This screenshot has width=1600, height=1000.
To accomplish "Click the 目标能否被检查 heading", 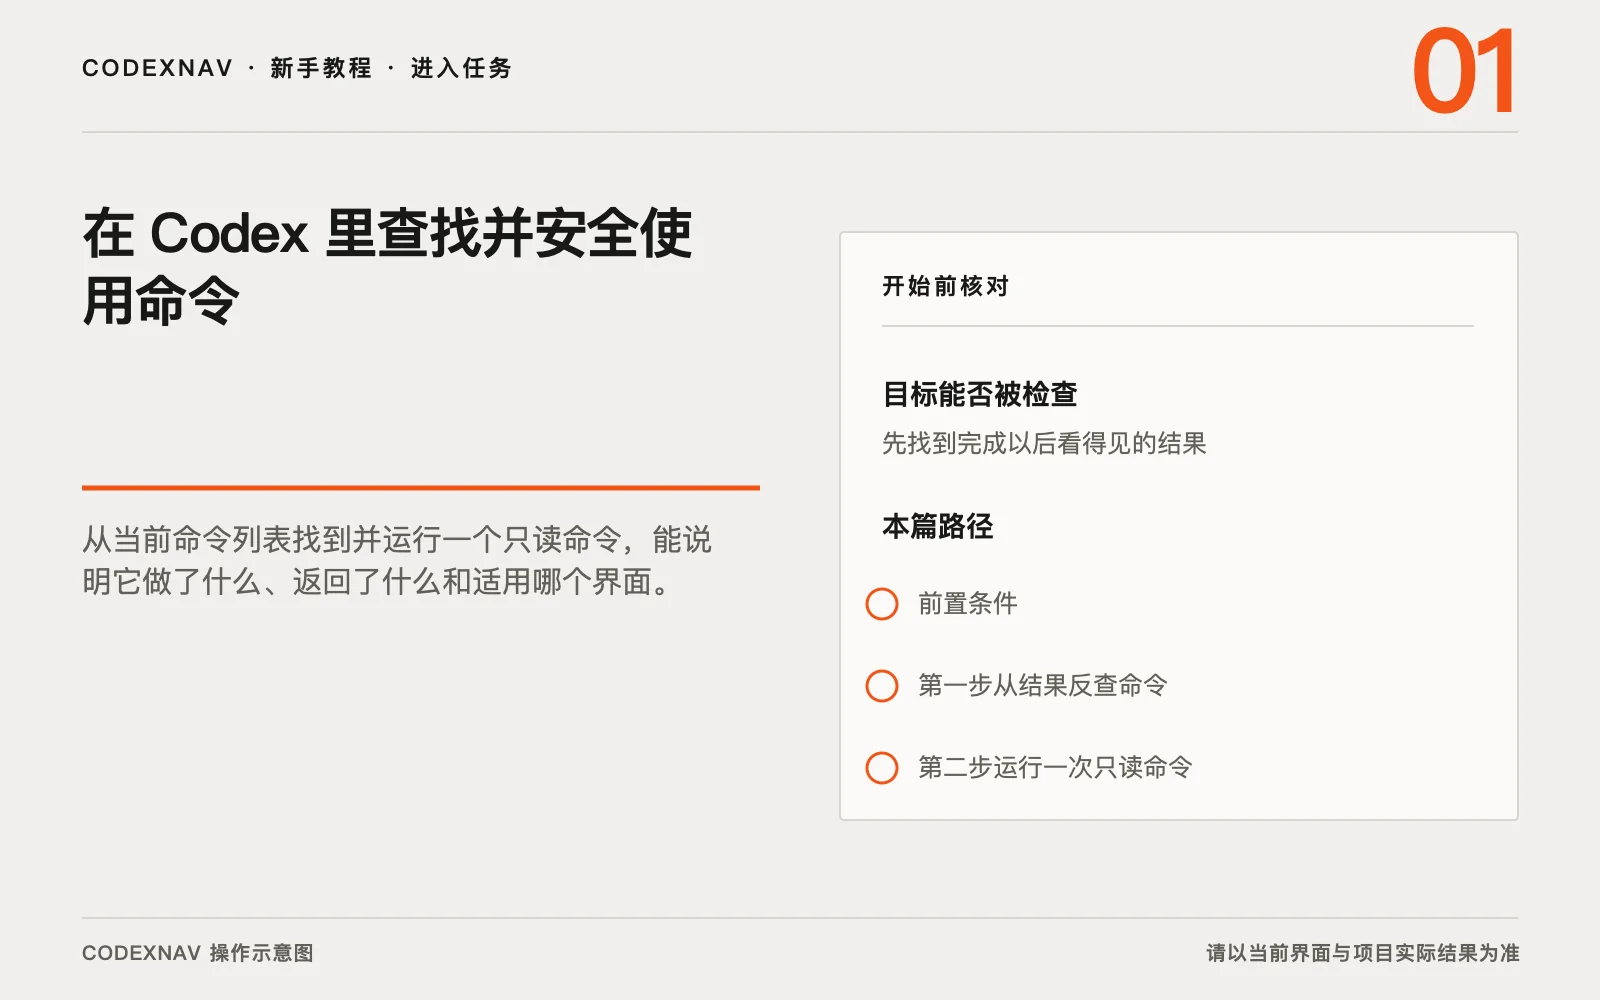I will 980,394.
